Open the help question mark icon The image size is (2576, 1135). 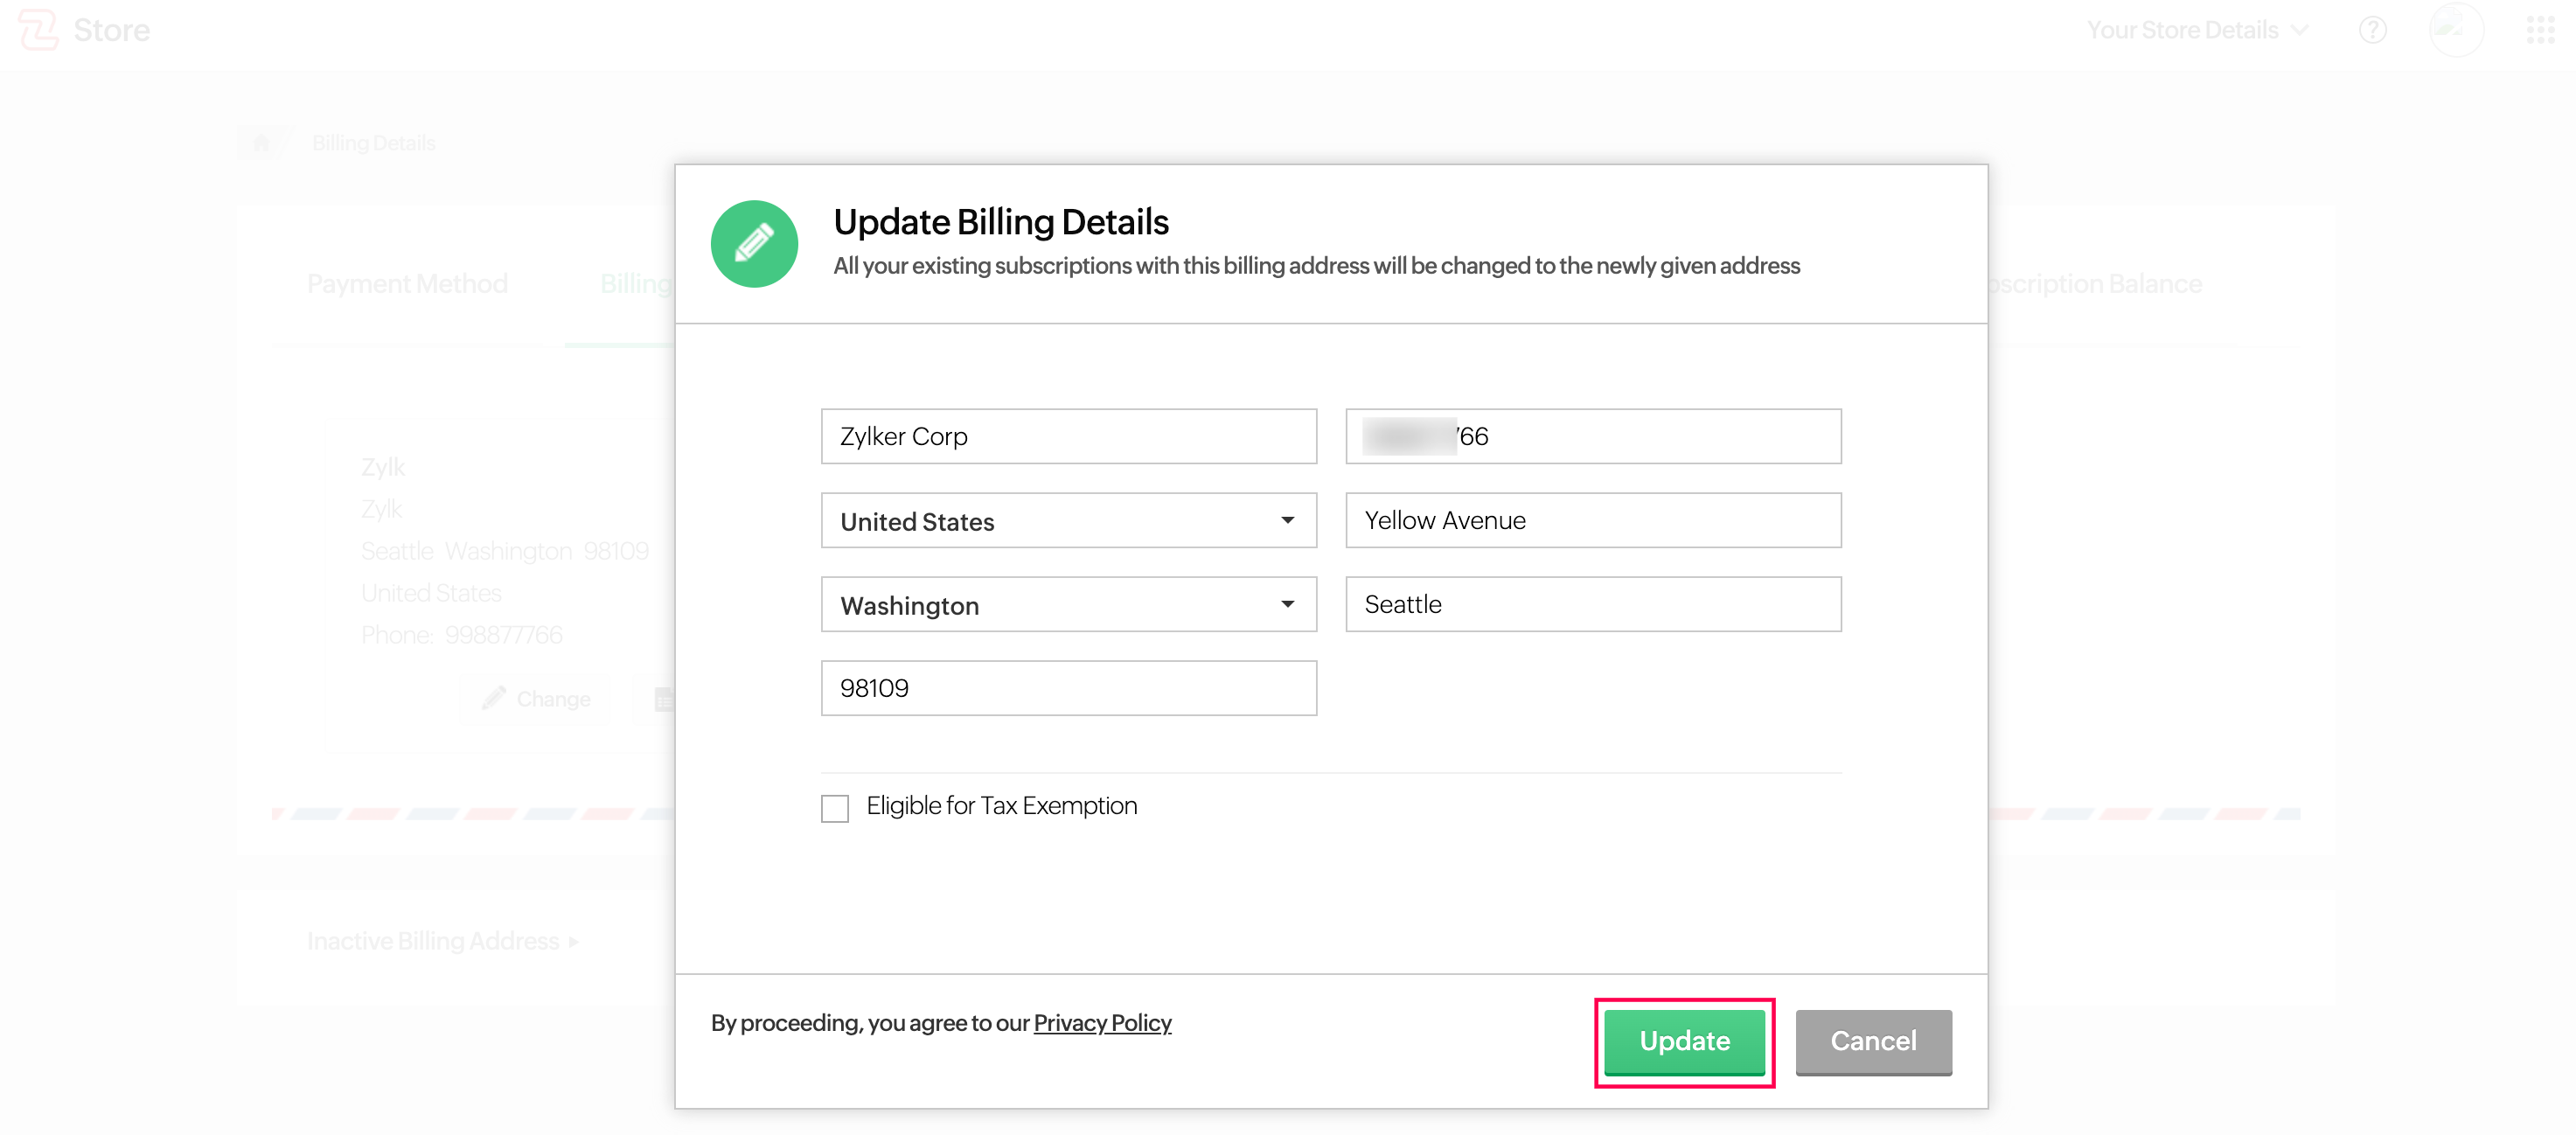(x=2373, y=30)
